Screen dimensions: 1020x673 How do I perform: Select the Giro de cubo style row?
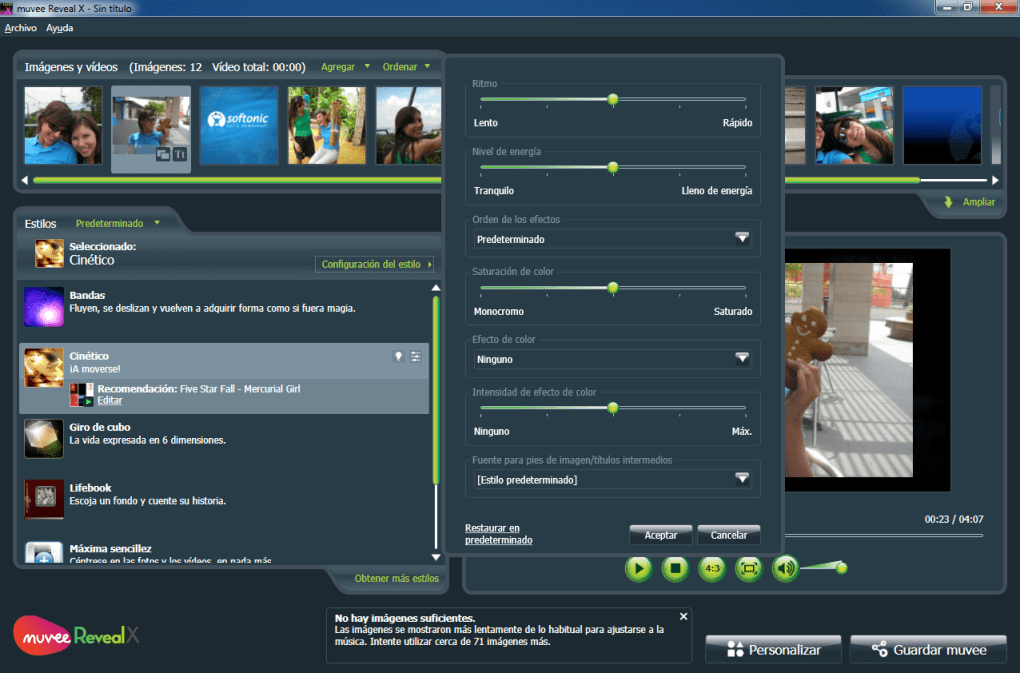(224, 439)
